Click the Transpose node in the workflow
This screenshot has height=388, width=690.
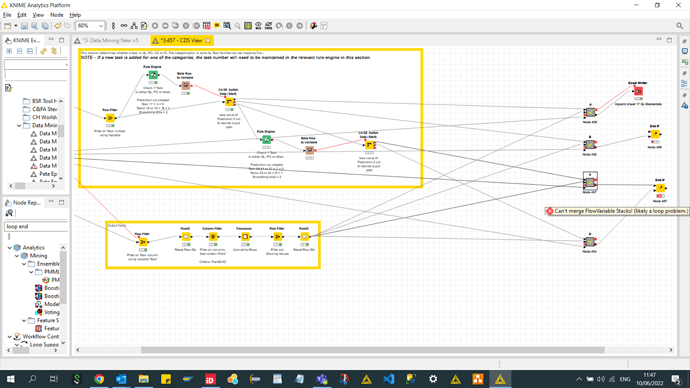point(245,237)
